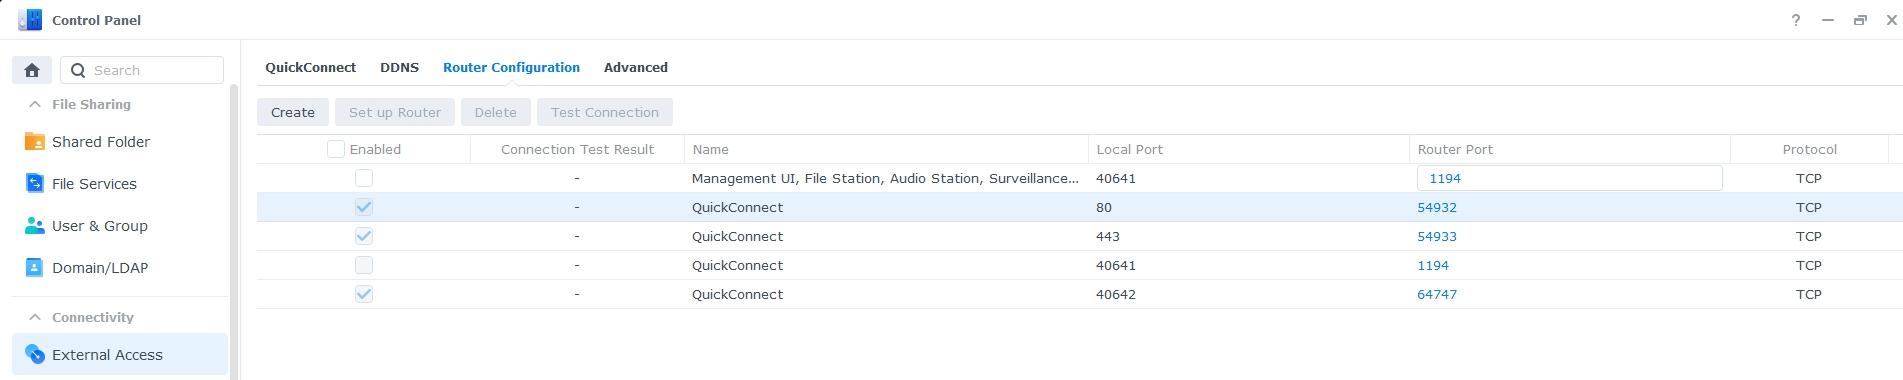Focus the Search input field
This screenshot has height=380, width=1903.
(x=142, y=70)
